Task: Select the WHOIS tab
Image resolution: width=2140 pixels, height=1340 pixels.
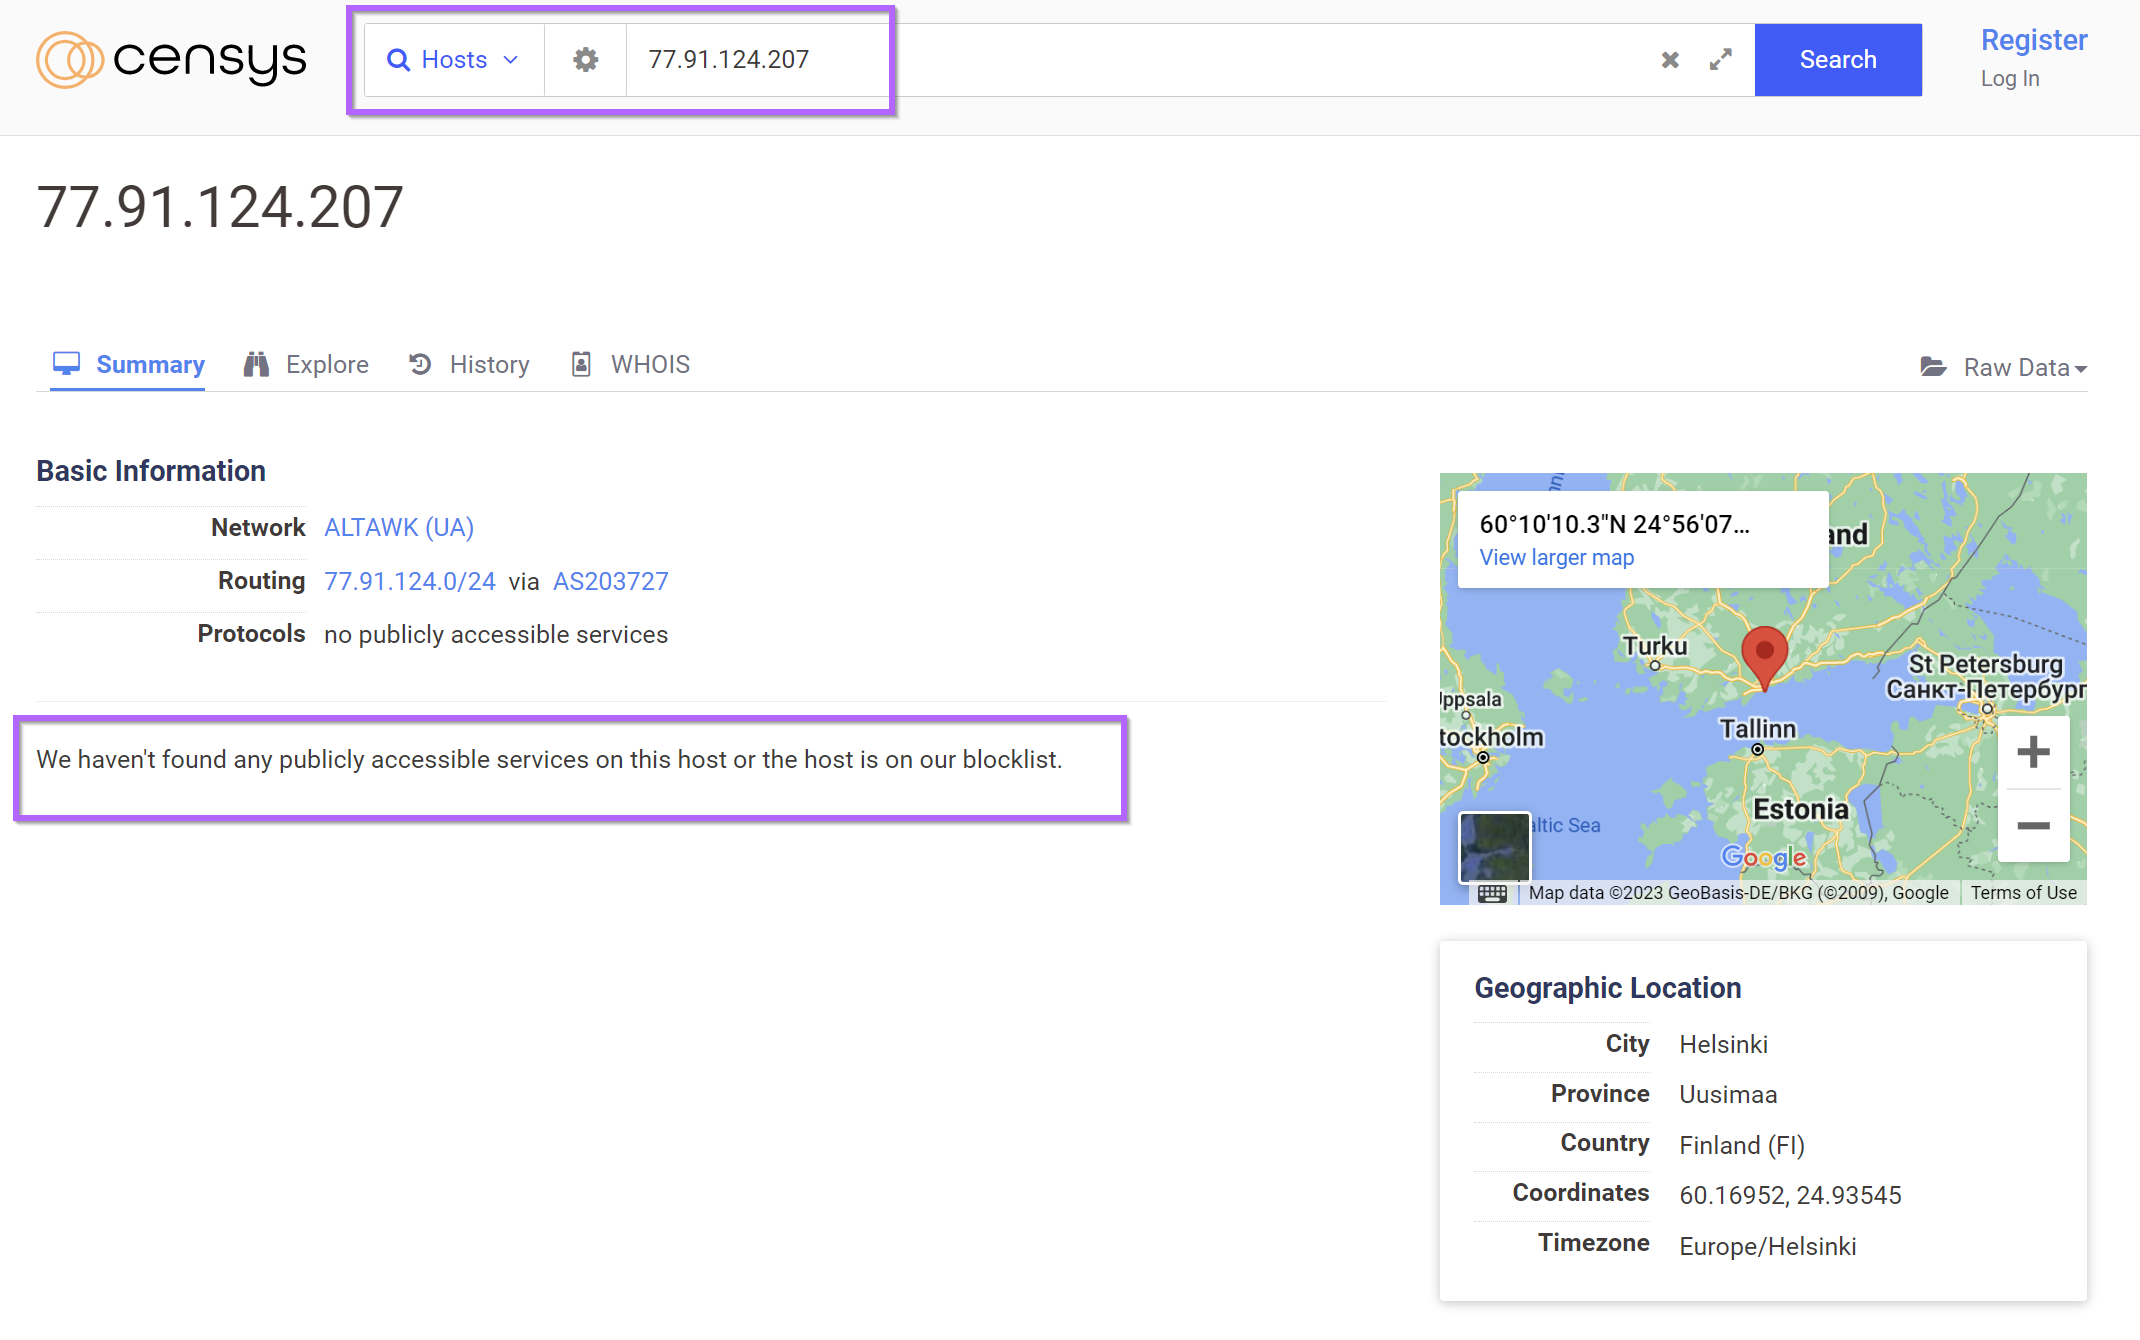Action: click(631, 365)
